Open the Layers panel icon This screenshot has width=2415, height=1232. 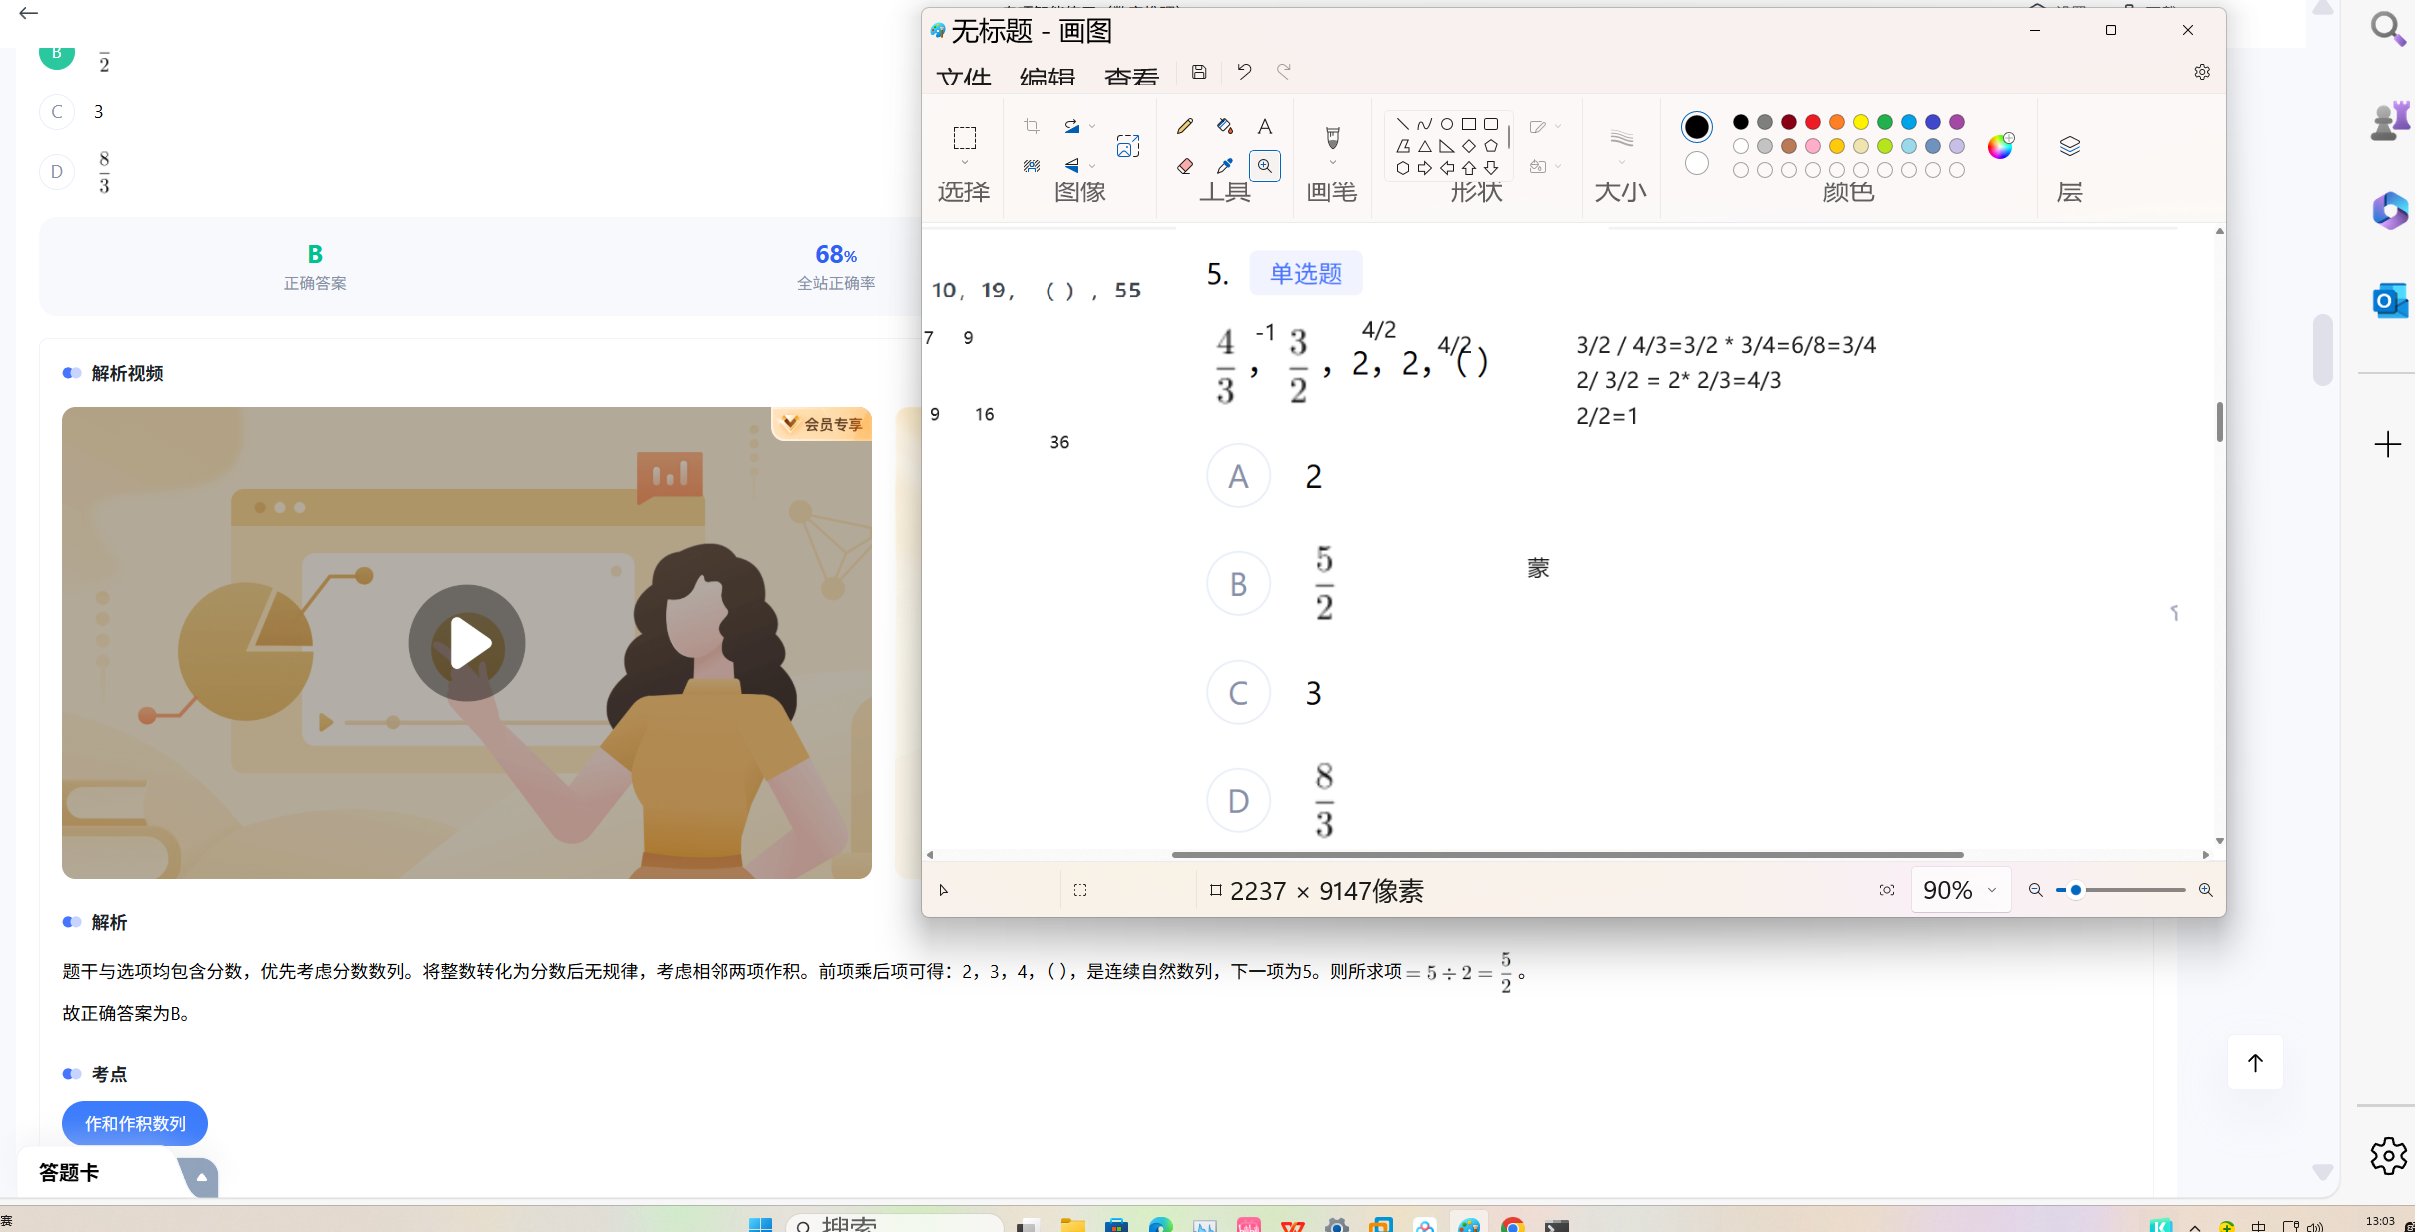point(2069,147)
